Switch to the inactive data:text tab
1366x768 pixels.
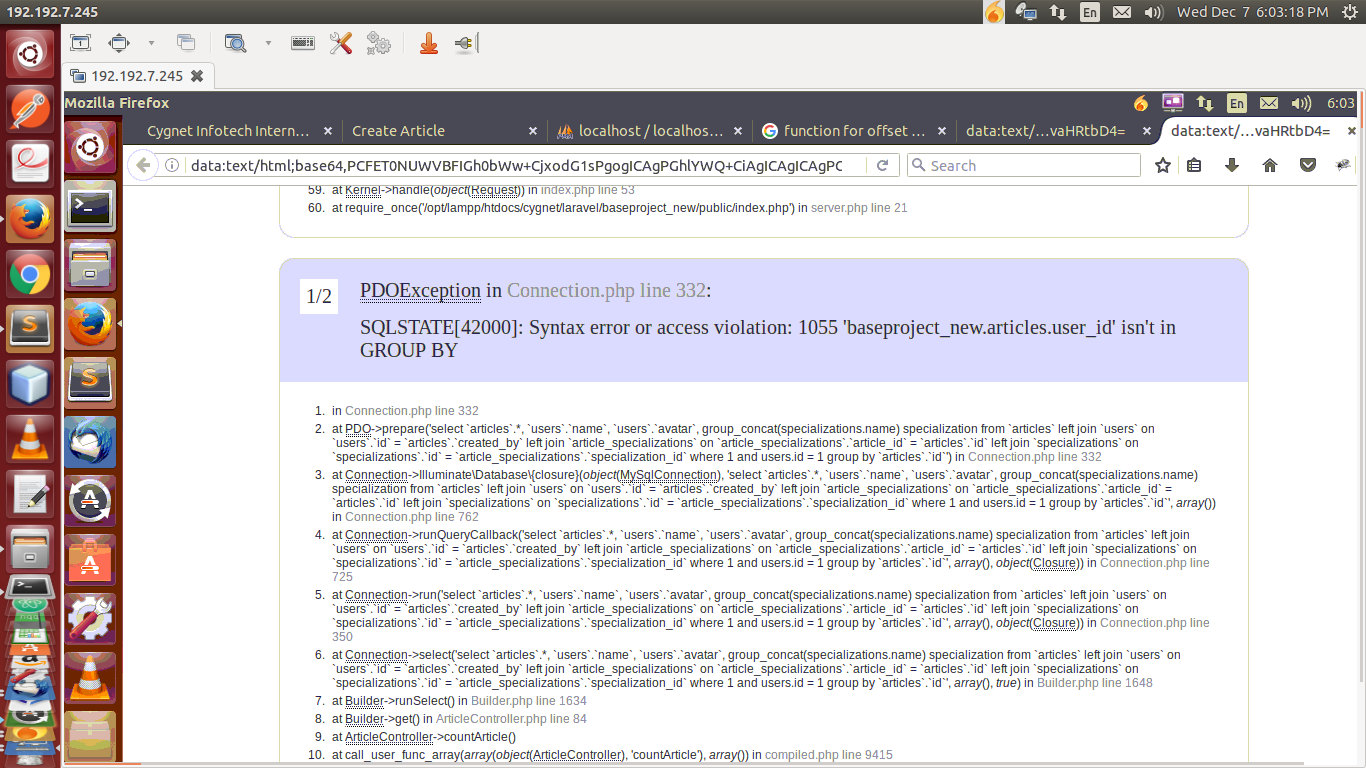click(x=1045, y=131)
